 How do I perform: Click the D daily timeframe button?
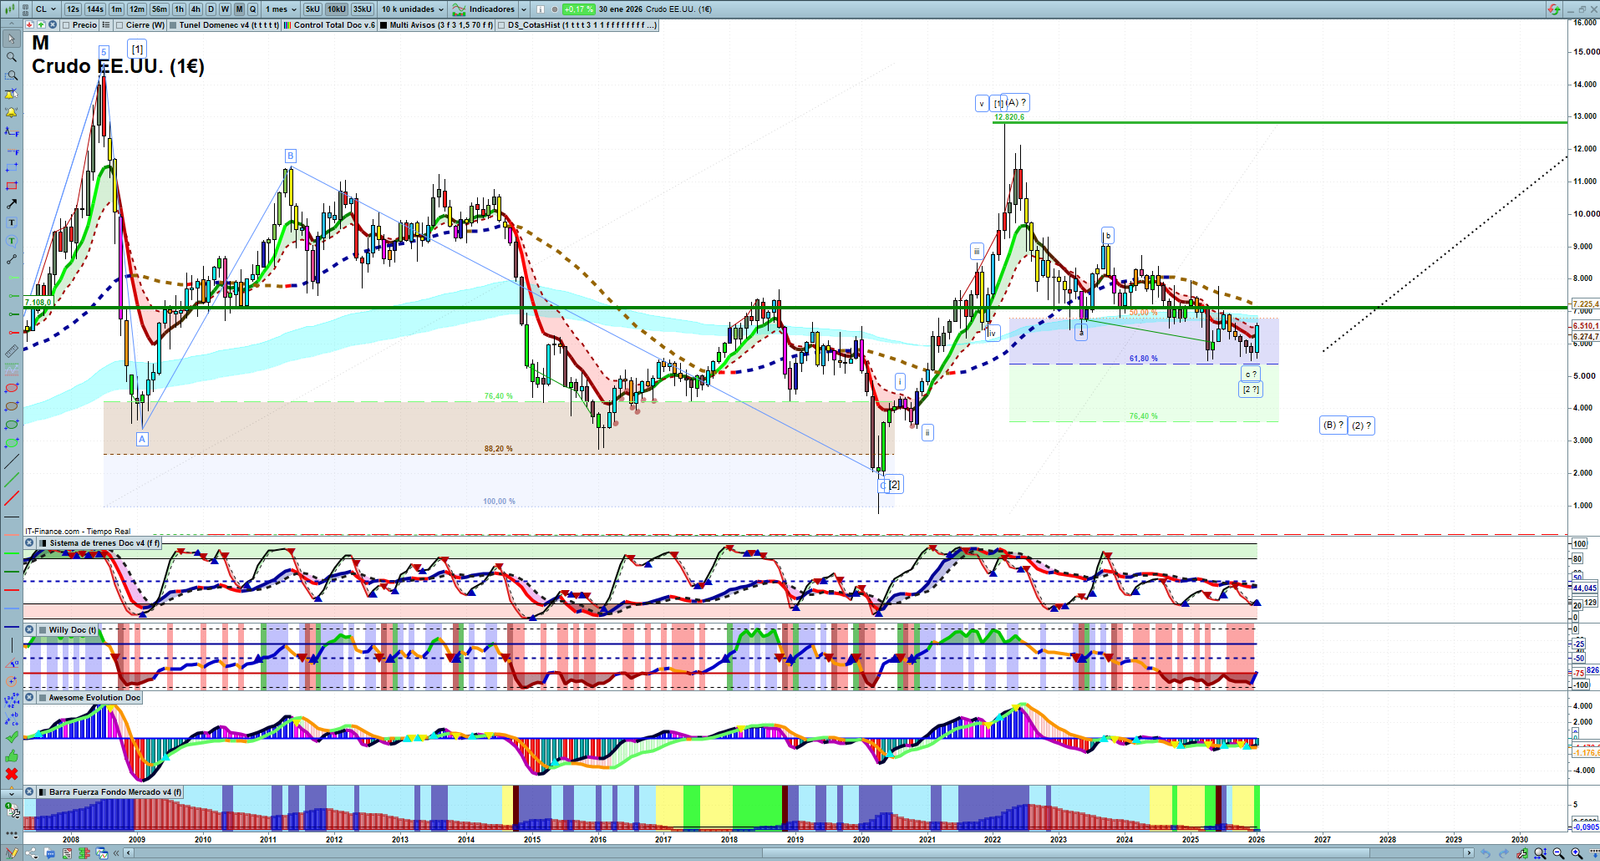click(211, 9)
